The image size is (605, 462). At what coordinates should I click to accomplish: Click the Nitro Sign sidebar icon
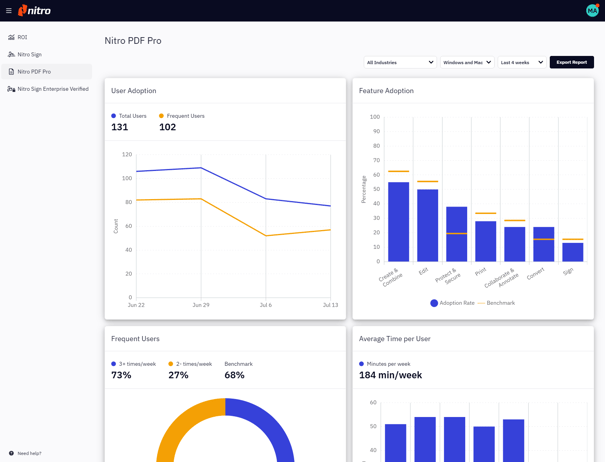pyautogui.click(x=11, y=55)
